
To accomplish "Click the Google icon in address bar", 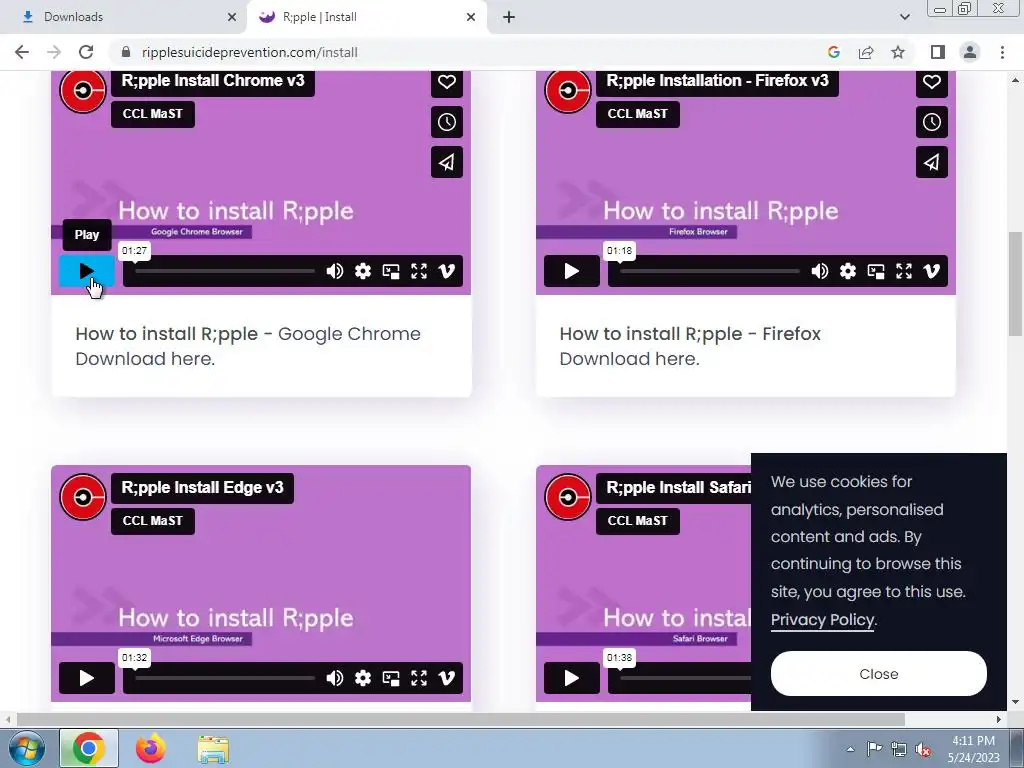I will pos(833,52).
